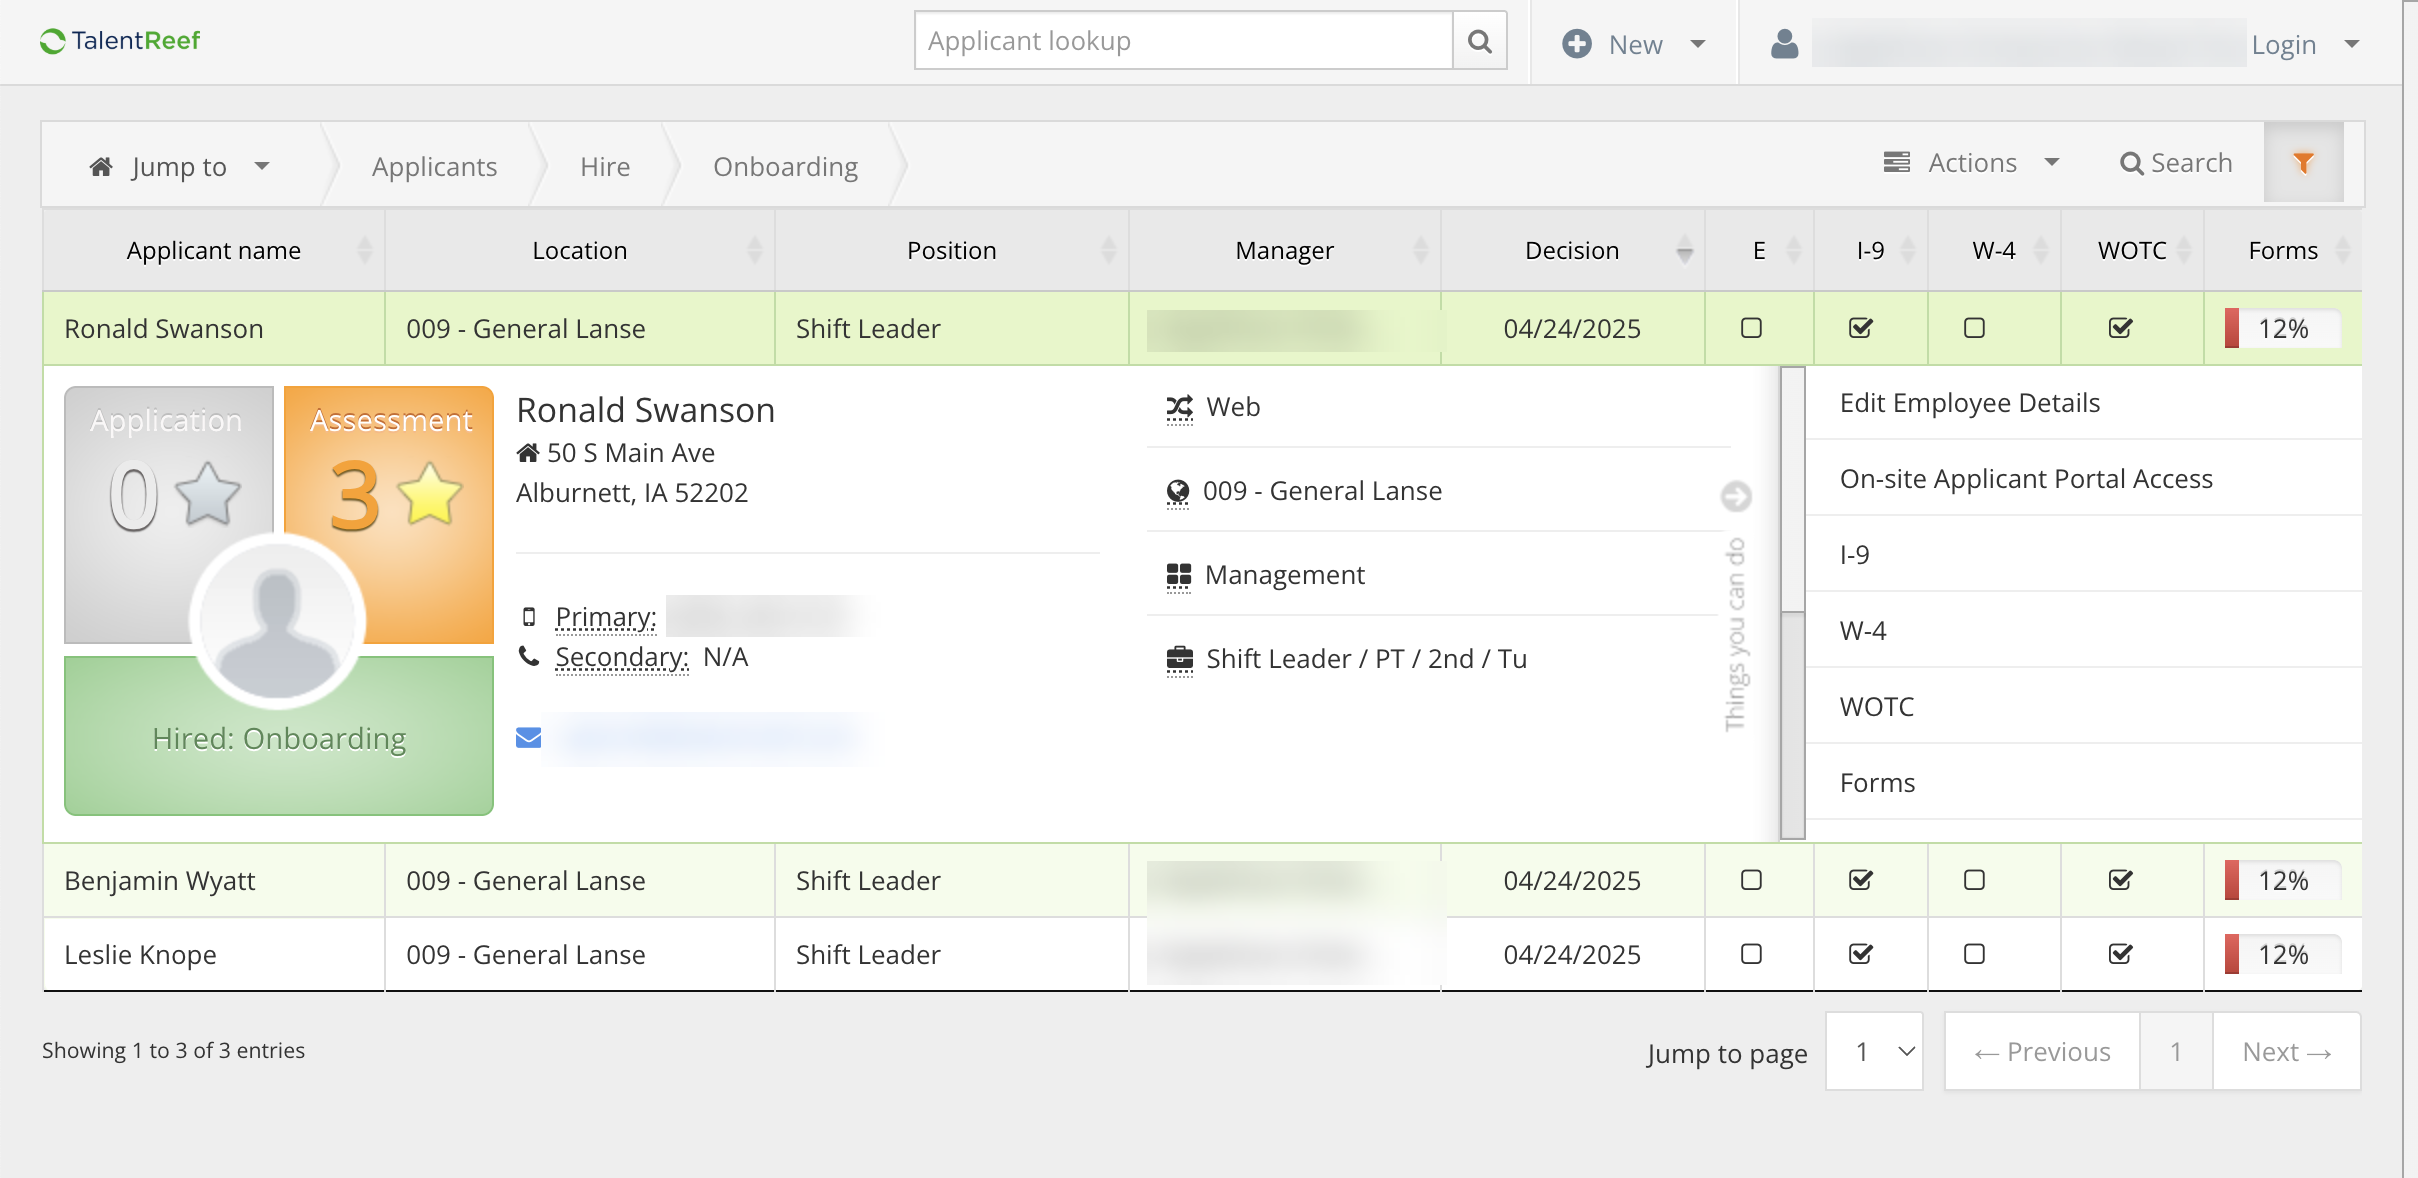2418x1178 pixels.
Task: Open the Jump to dropdown
Action: 180,166
